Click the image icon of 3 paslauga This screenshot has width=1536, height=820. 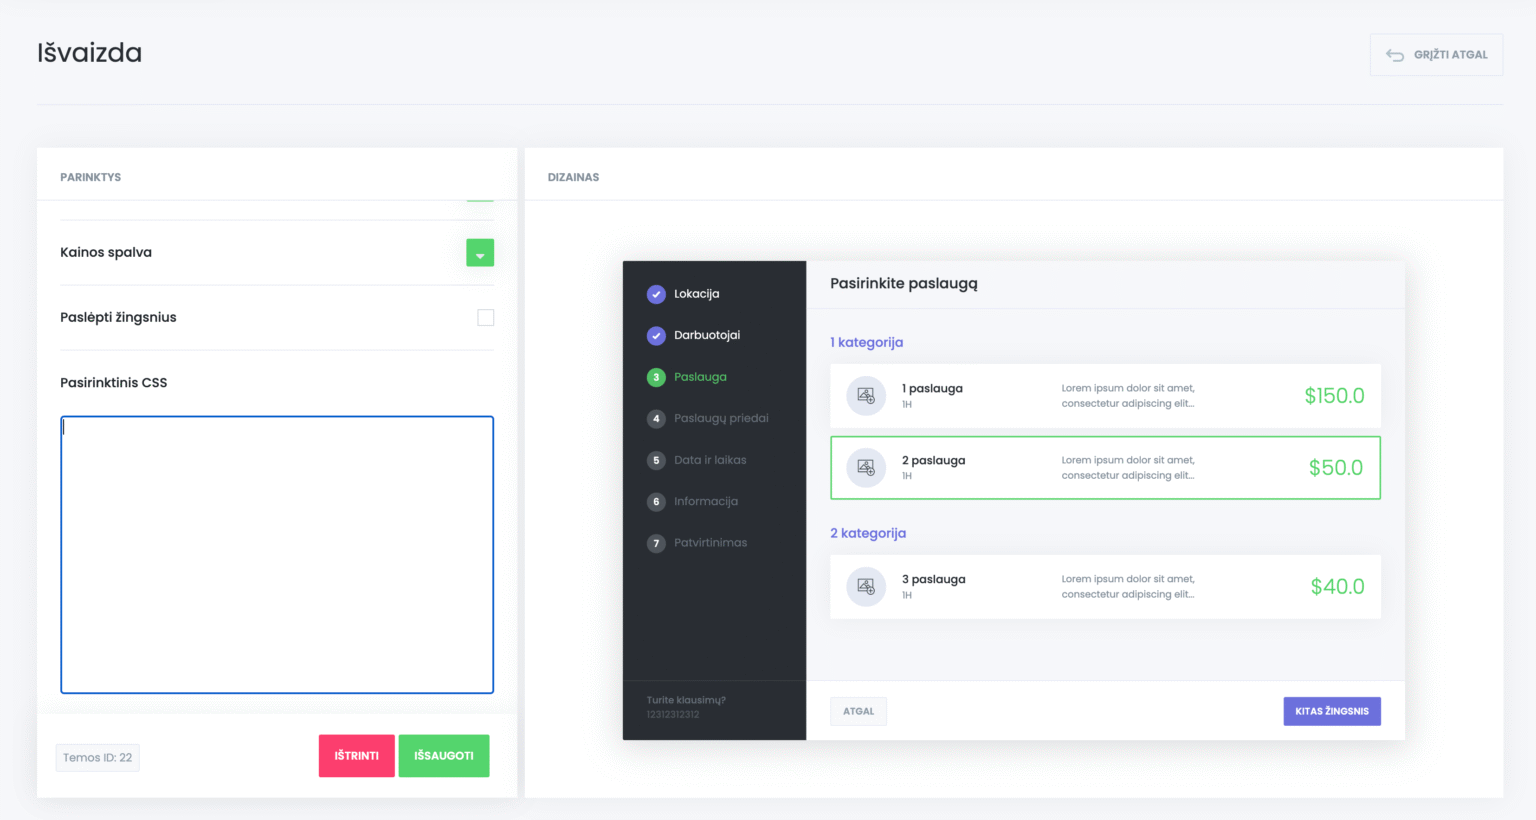click(866, 587)
